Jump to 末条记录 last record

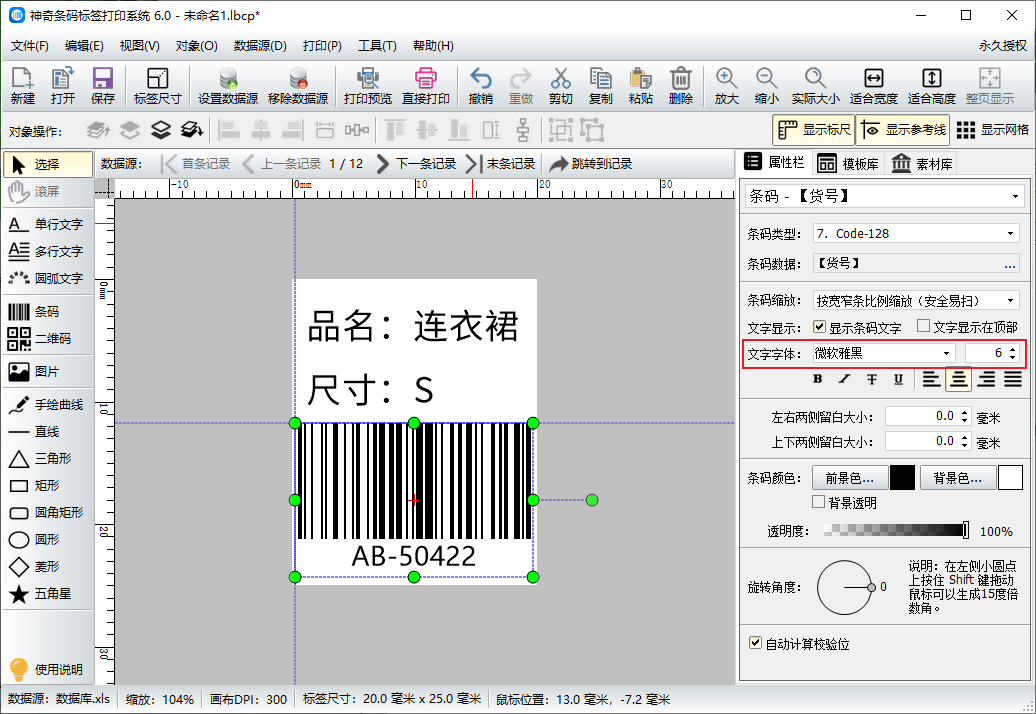click(500, 164)
